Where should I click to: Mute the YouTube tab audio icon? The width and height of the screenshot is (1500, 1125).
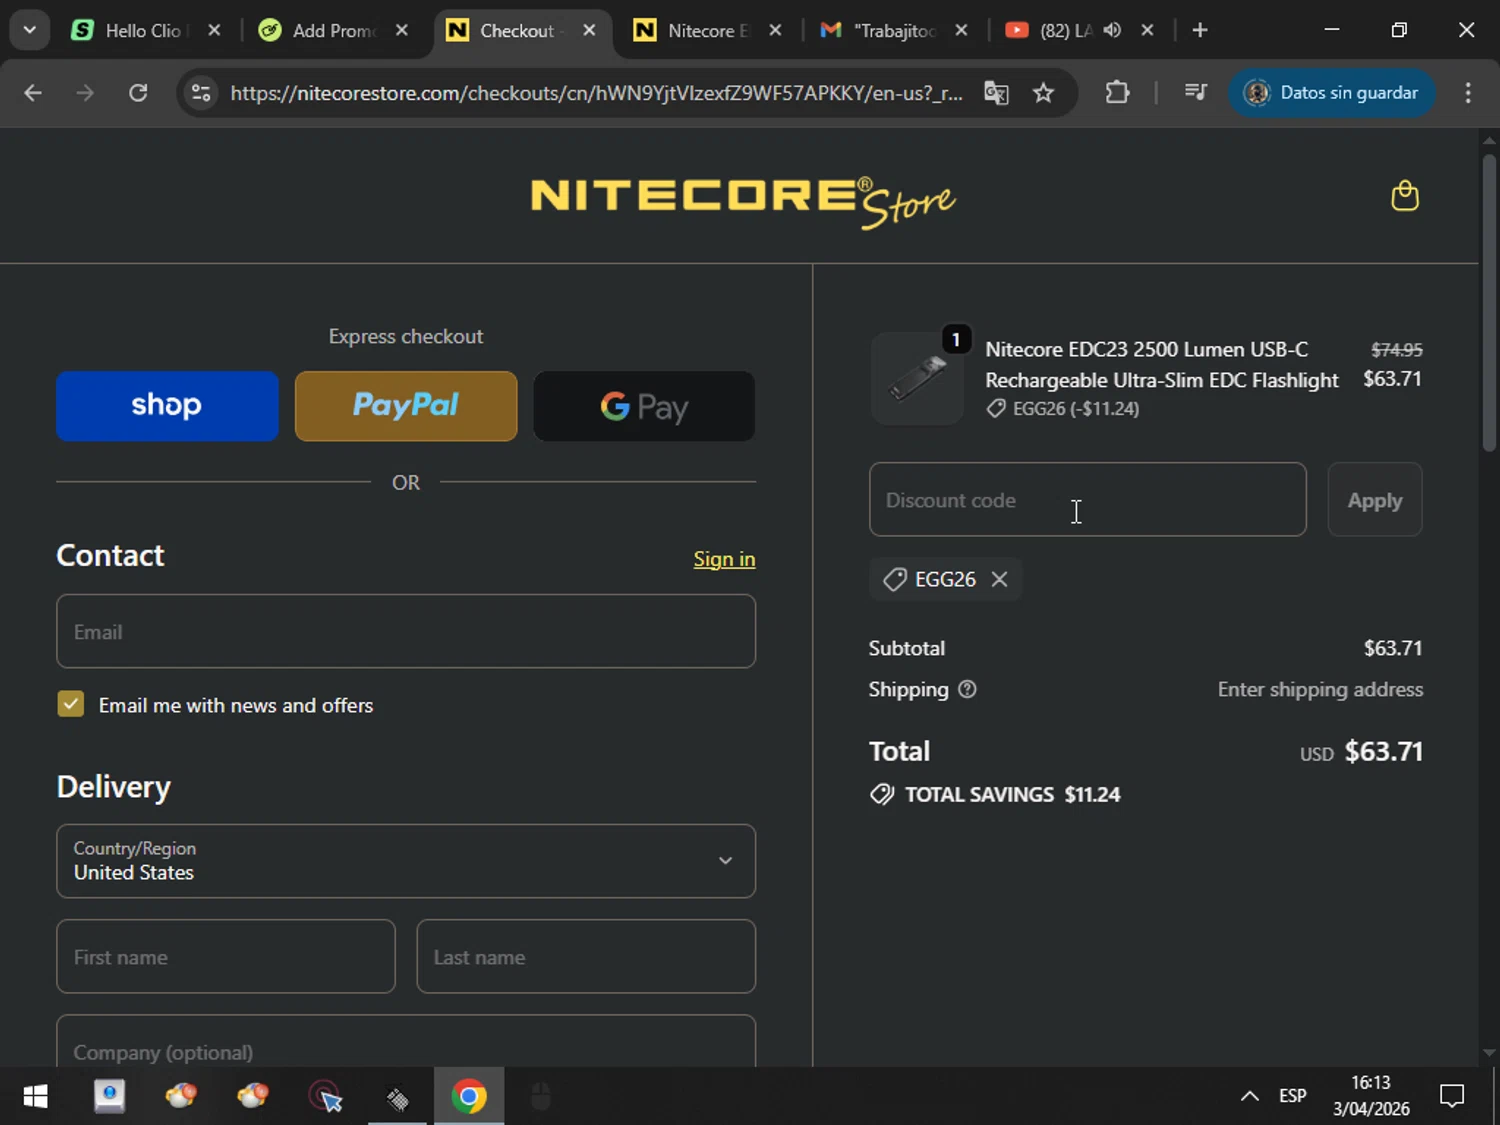click(1112, 30)
